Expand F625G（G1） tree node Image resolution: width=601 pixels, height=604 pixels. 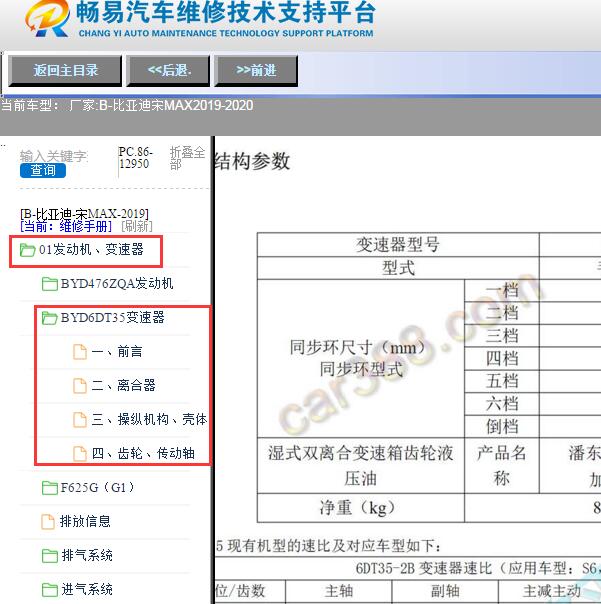(97, 487)
